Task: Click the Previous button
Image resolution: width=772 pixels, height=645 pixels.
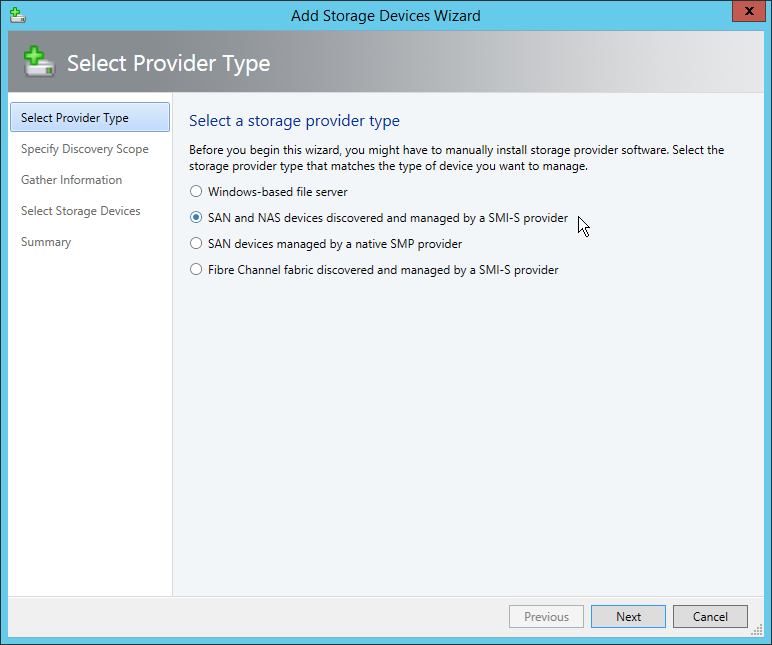Action: (x=546, y=616)
